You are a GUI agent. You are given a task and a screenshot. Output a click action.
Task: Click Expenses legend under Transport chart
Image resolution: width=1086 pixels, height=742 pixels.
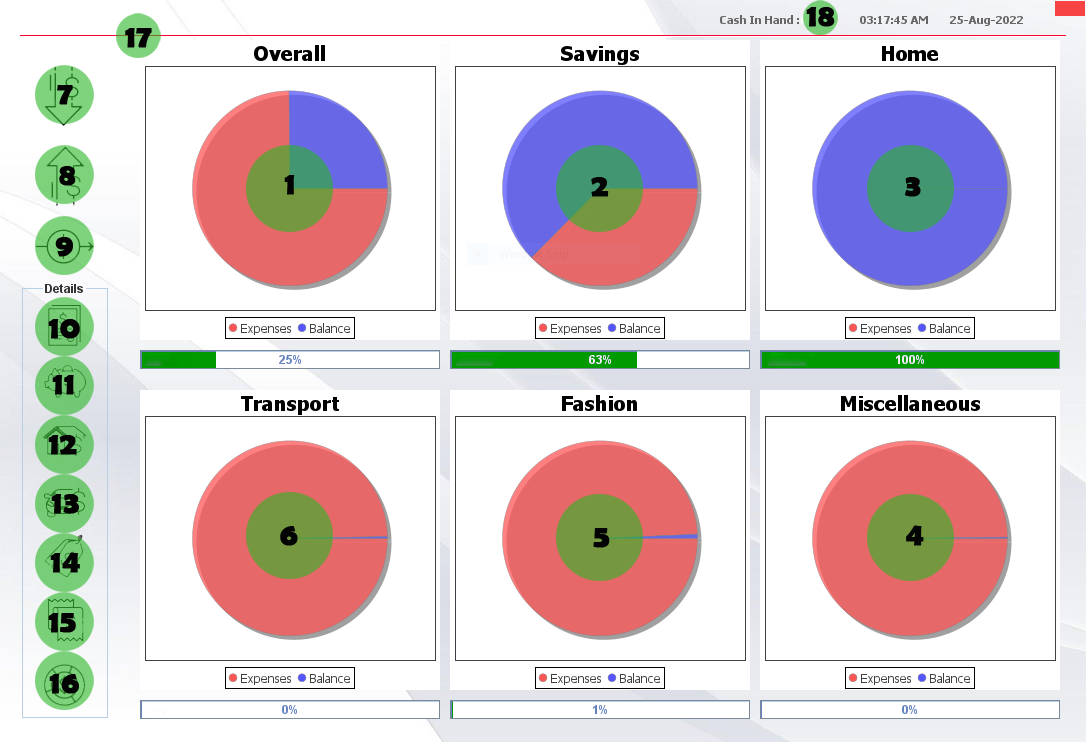pyautogui.click(x=260, y=678)
